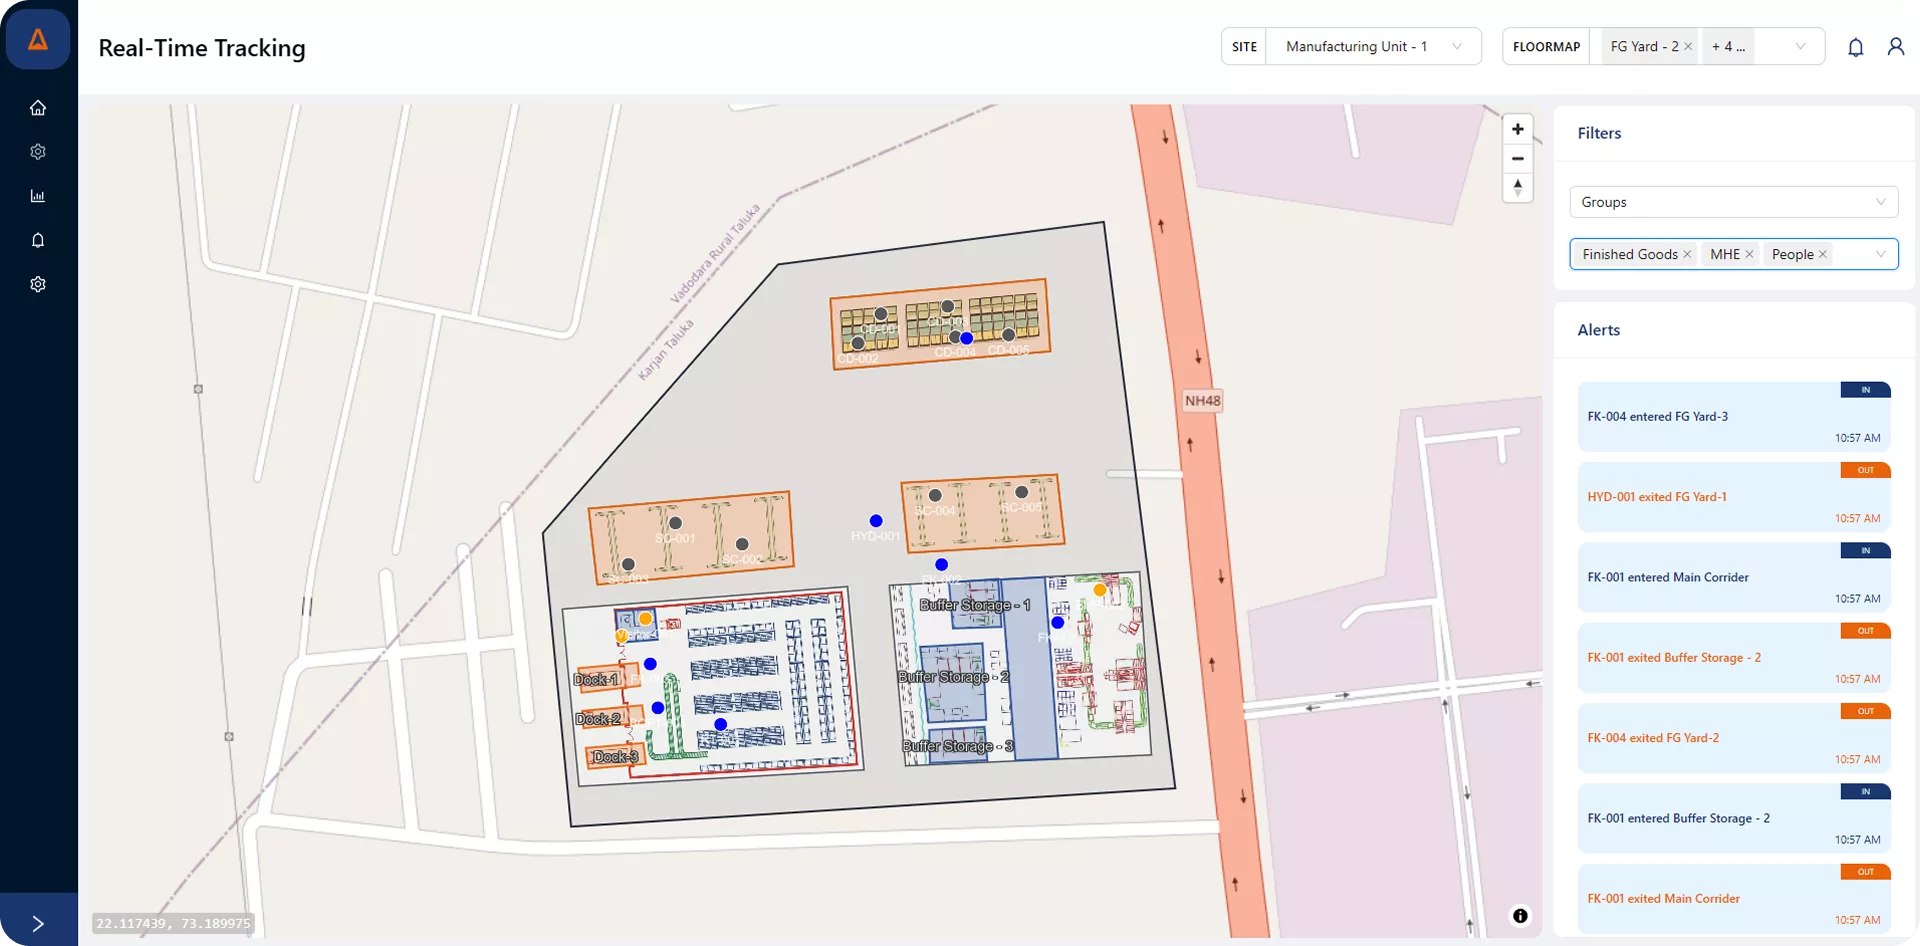Screen dimensions: 1920x946
Task: Open the analytics reports sidebar icon
Action: [x=38, y=195]
